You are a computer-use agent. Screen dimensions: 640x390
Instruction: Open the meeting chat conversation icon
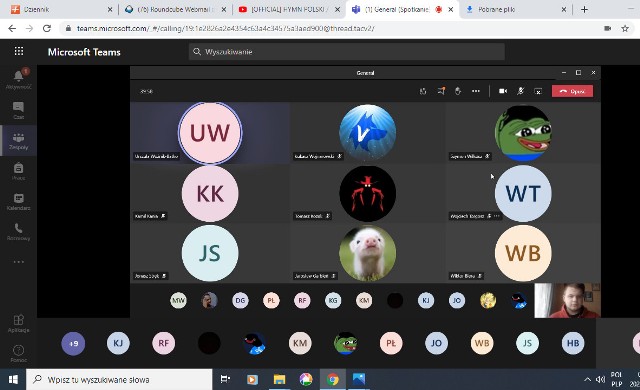441,91
